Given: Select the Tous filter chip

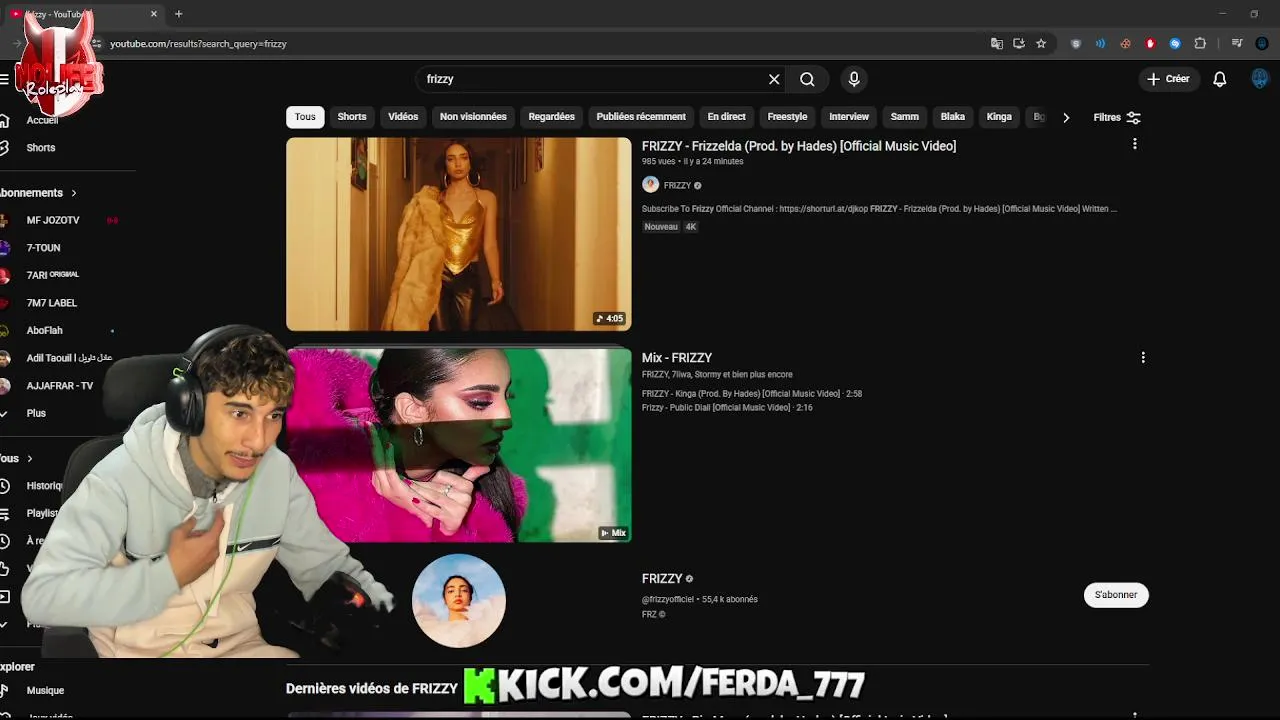Looking at the screenshot, I should (x=305, y=117).
